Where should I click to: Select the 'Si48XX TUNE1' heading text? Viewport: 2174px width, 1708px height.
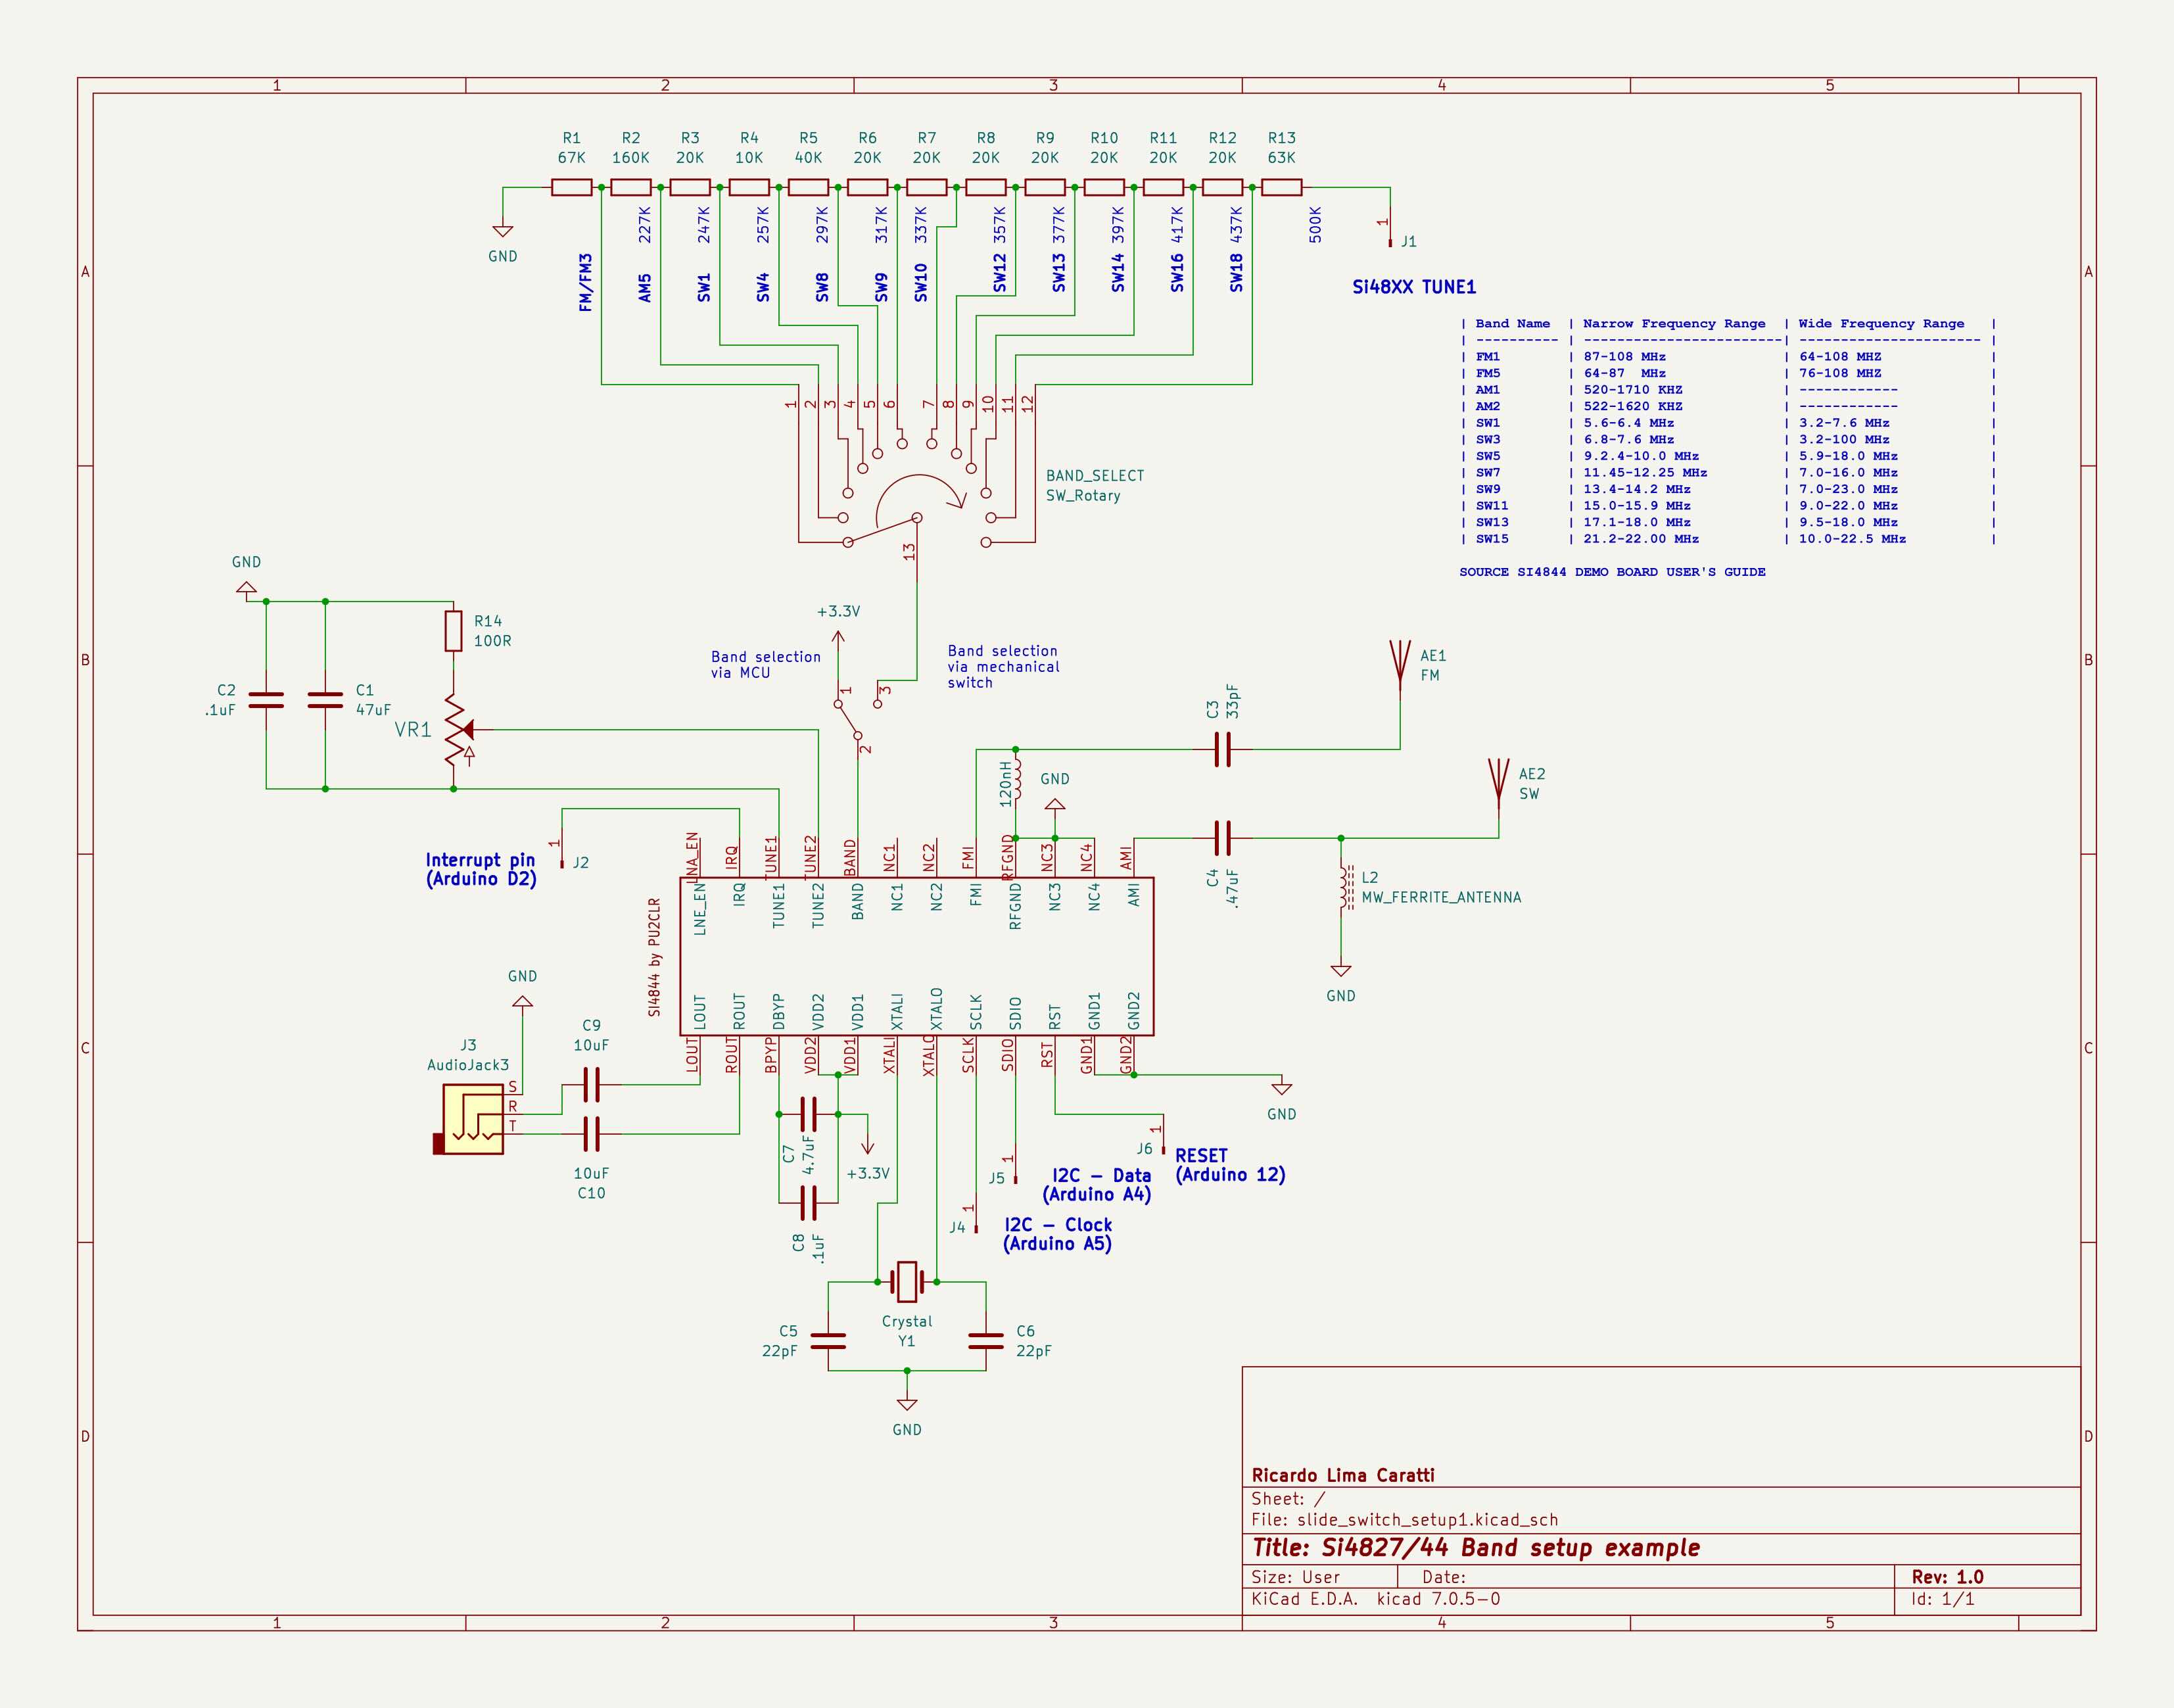pos(1414,287)
